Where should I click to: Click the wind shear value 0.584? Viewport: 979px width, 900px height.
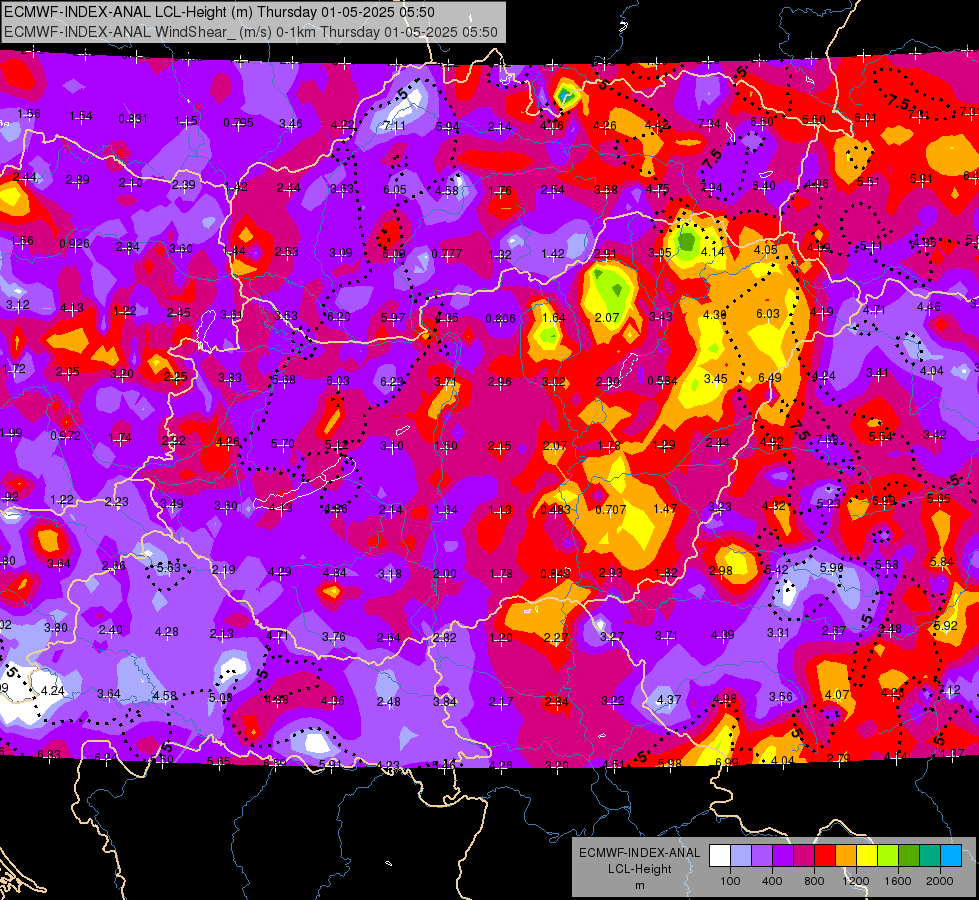pos(662,380)
